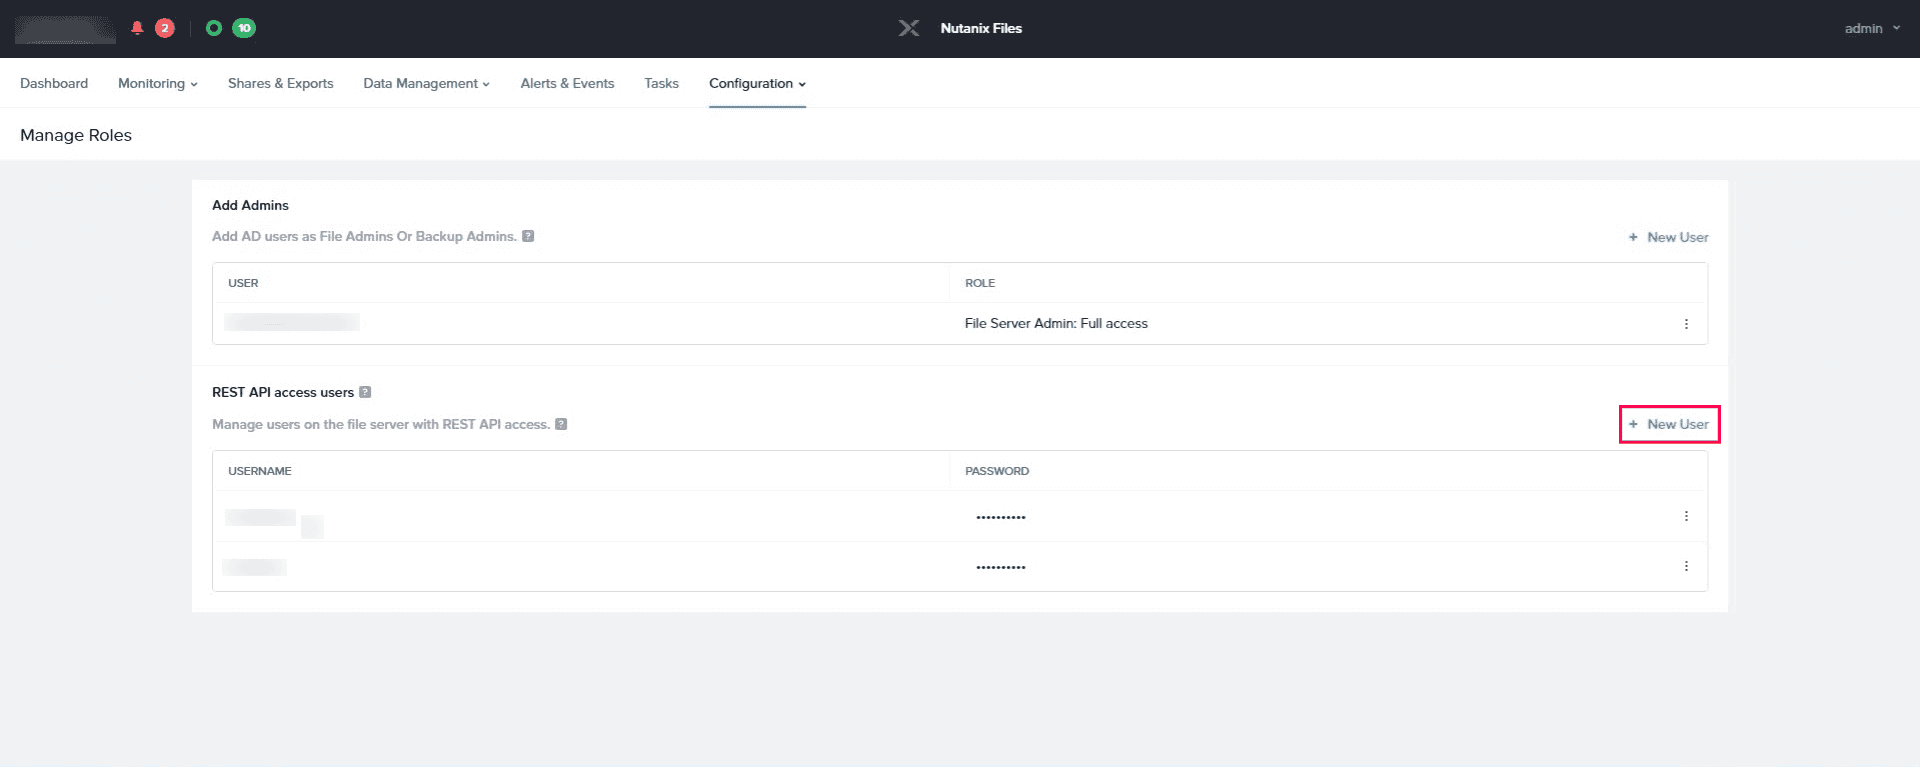Click the PASSWORD column header

click(x=997, y=471)
